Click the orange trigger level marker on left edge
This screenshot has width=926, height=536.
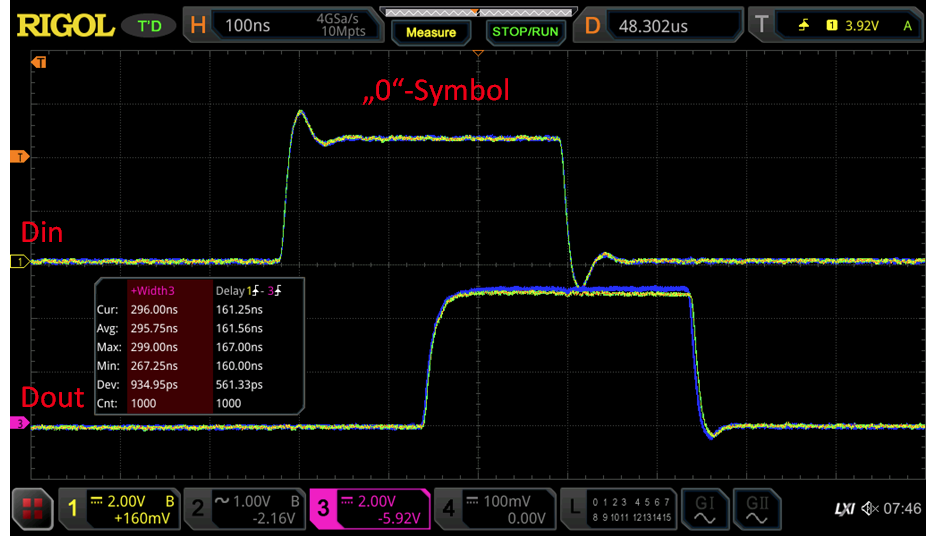point(16,157)
